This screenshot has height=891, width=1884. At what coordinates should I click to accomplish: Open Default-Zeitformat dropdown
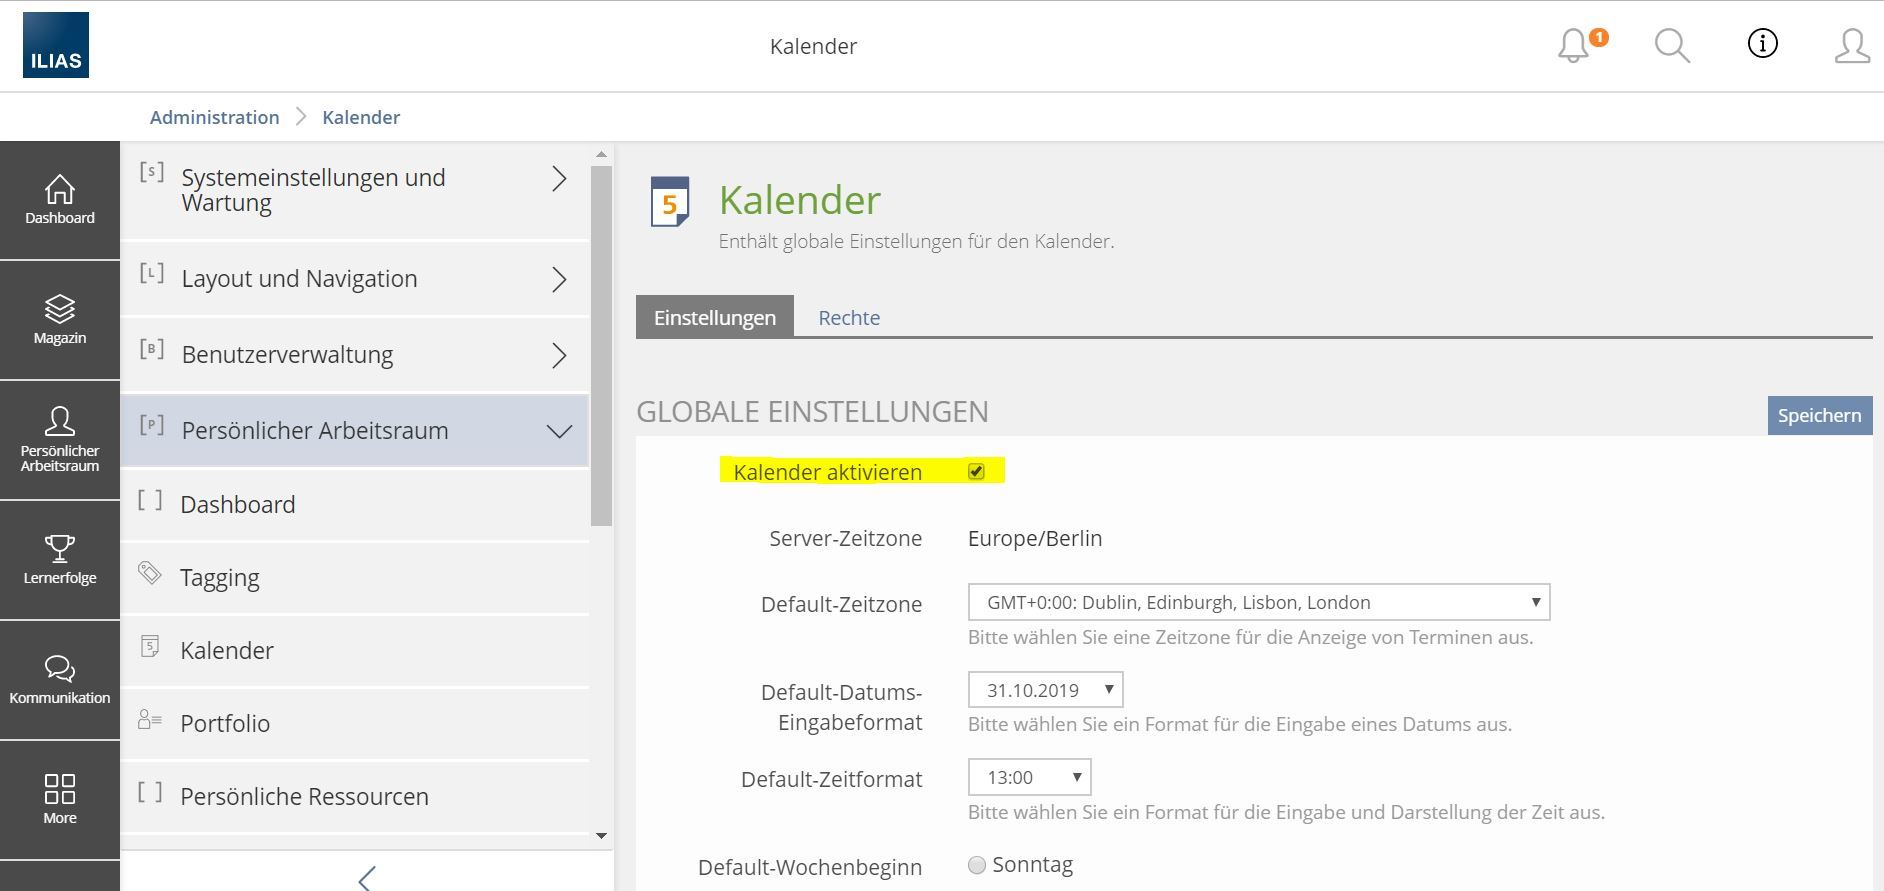(x=1029, y=778)
